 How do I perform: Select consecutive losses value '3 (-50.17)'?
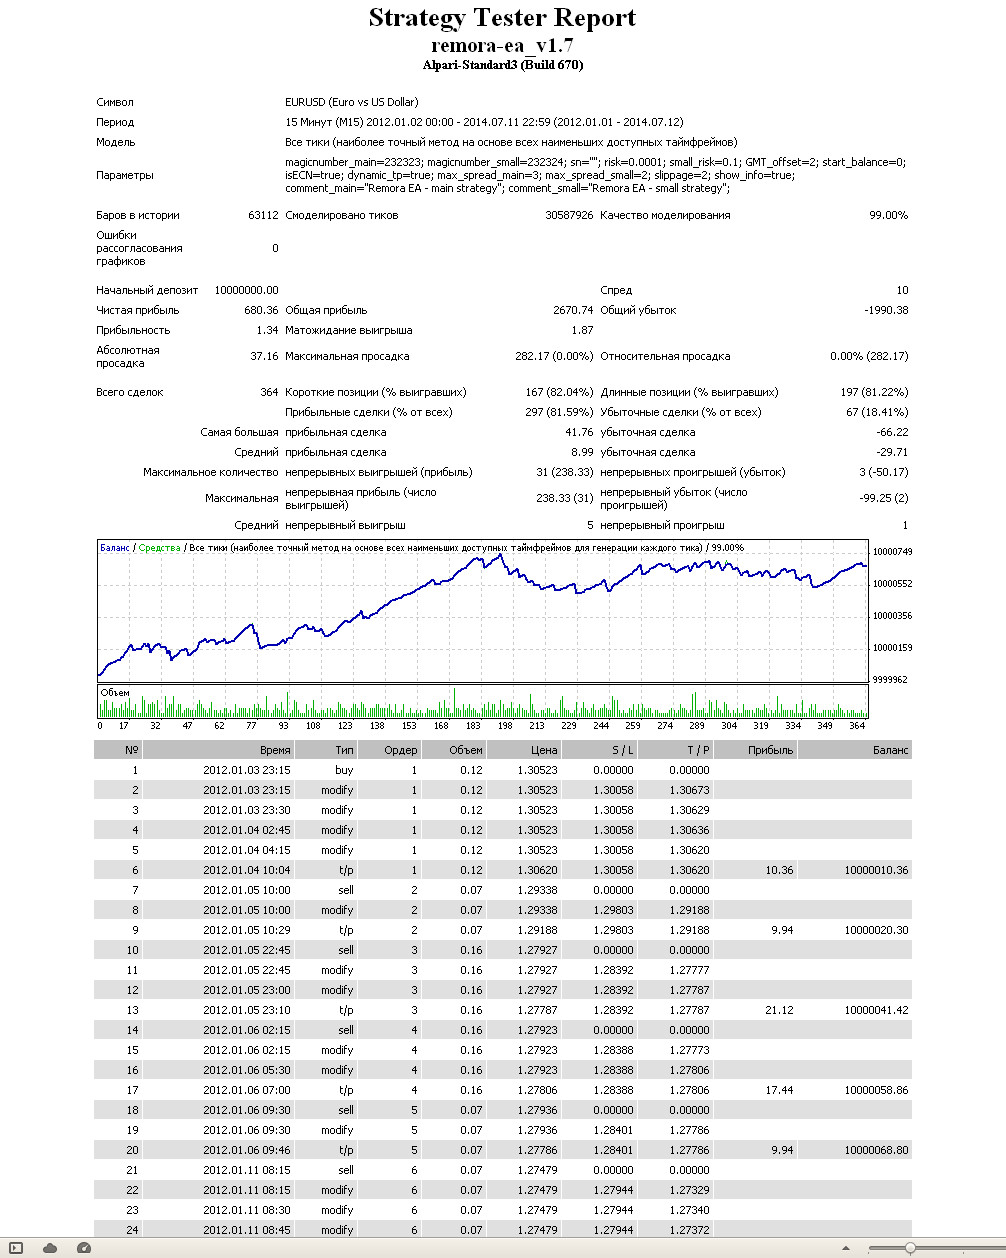(884, 472)
